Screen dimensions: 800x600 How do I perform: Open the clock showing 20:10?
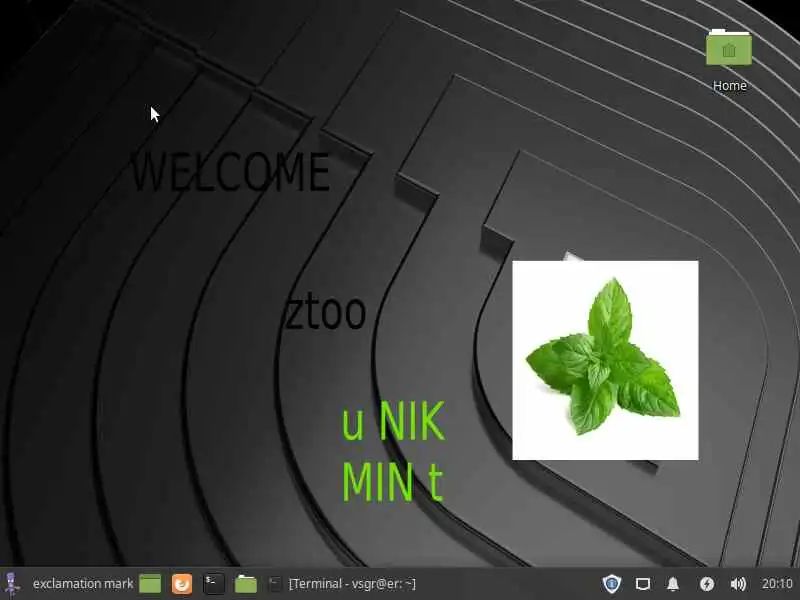pyautogui.click(x=777, y=584)
